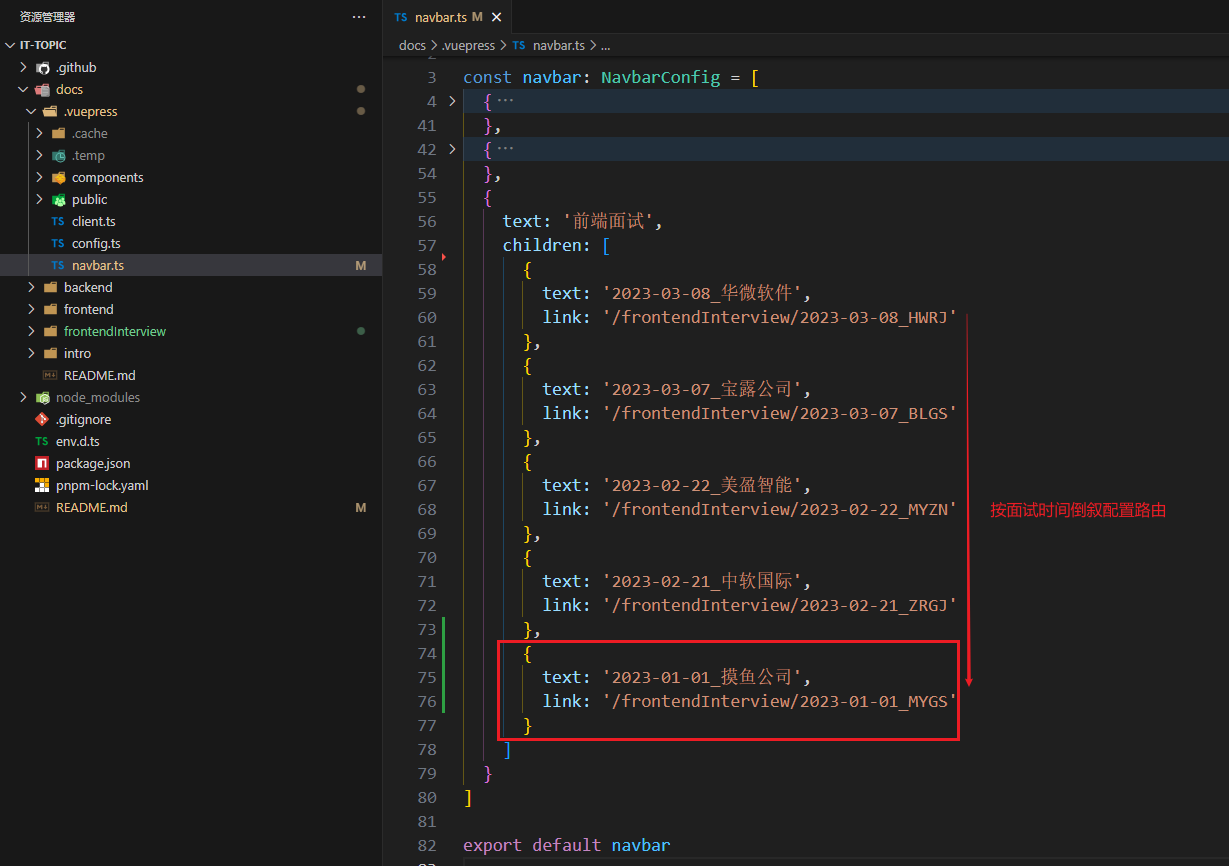Image resolution: width=1229 pixels, height=866 pixels.
Task: Expand the frontendInterview folder
Action: [x=31, y=332]
